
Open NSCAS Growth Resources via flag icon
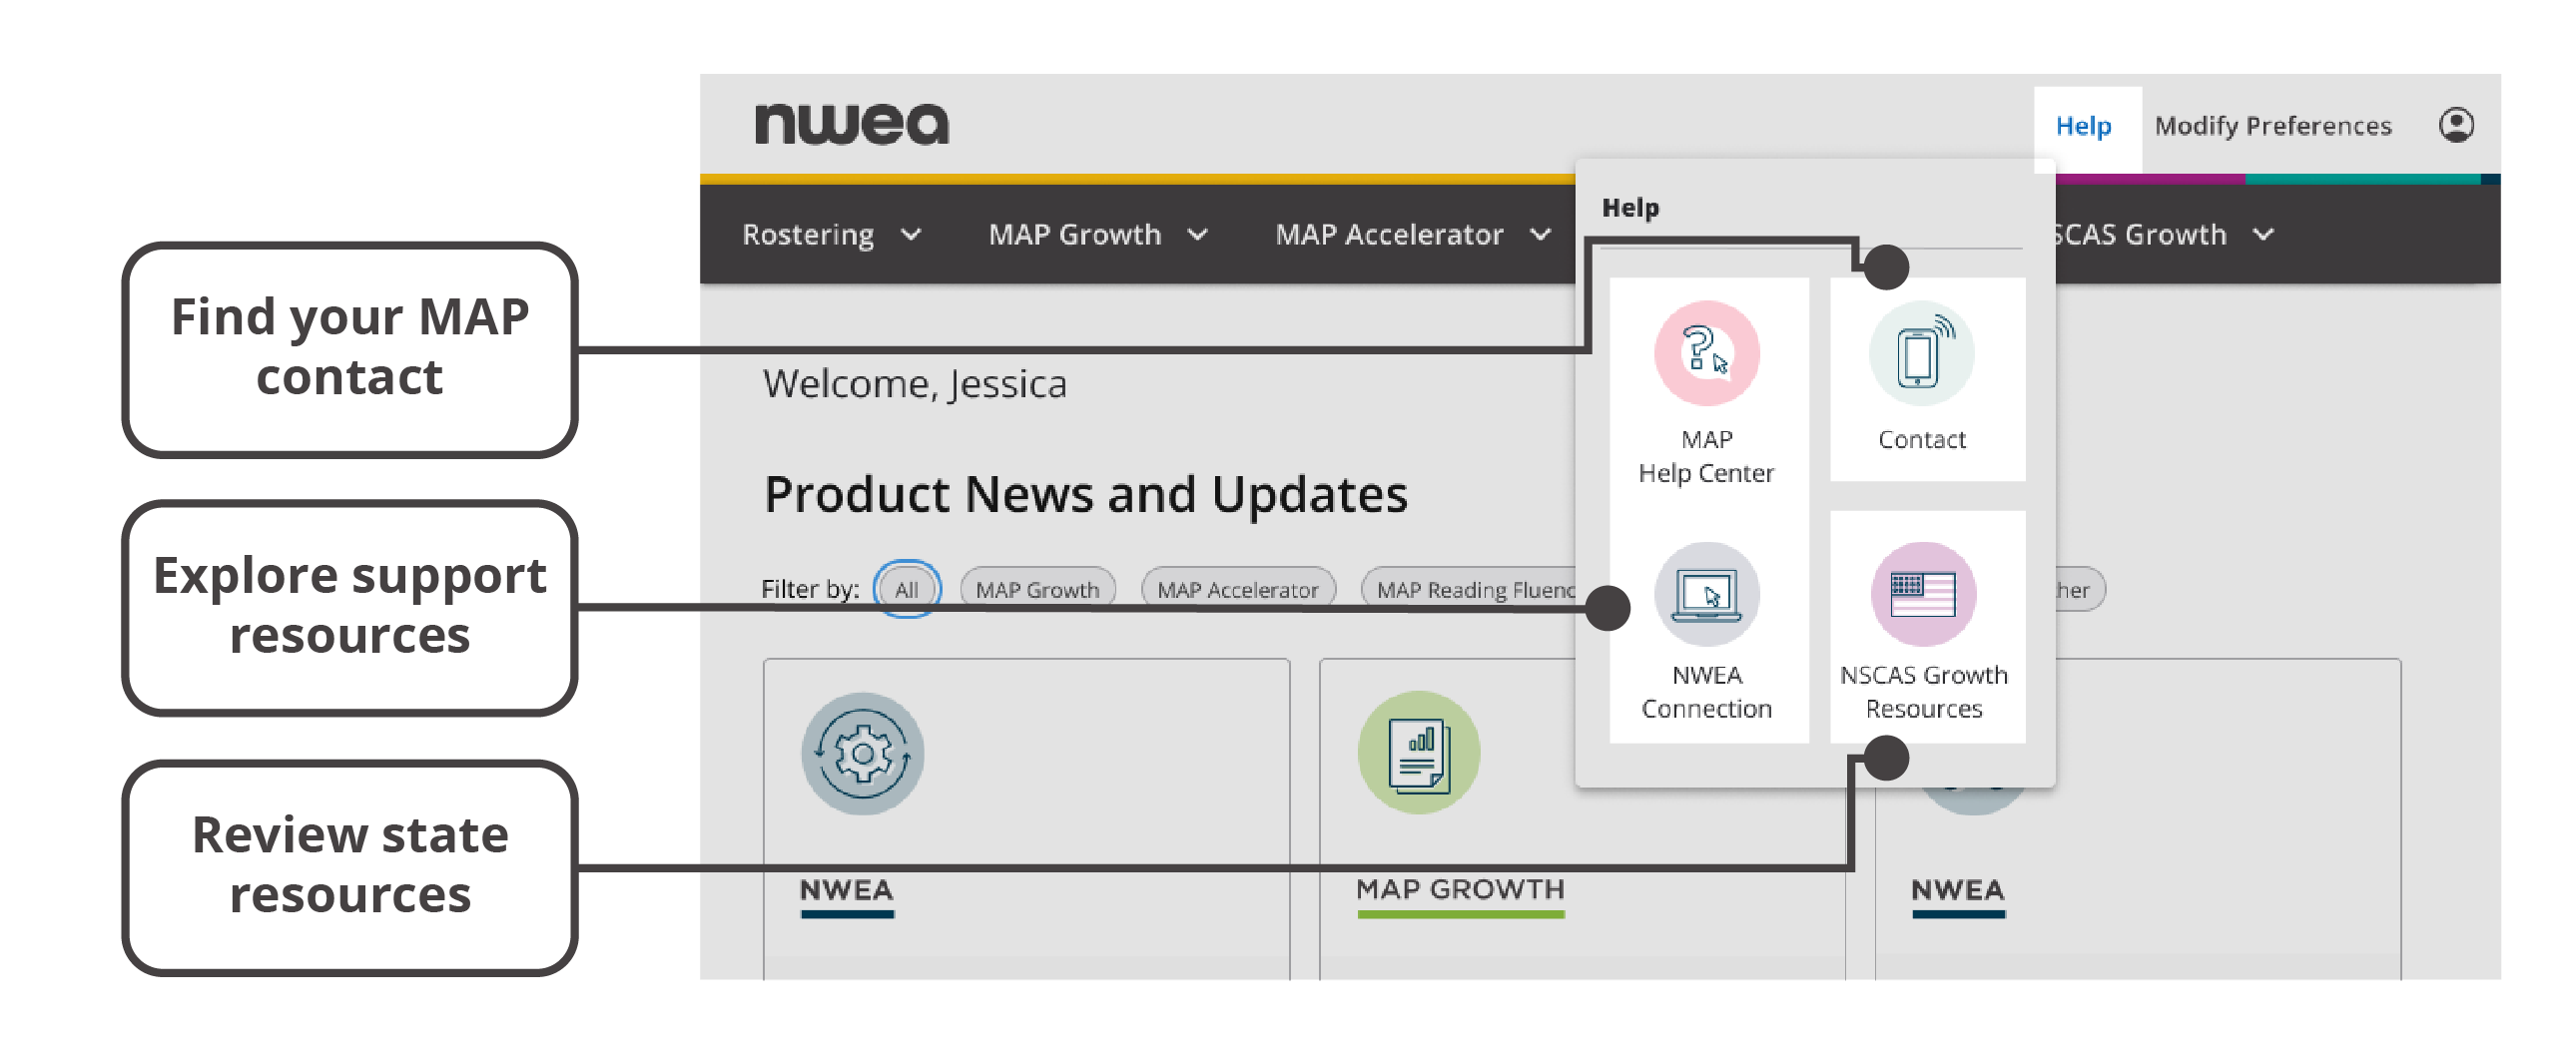(x=1922, y=594)
